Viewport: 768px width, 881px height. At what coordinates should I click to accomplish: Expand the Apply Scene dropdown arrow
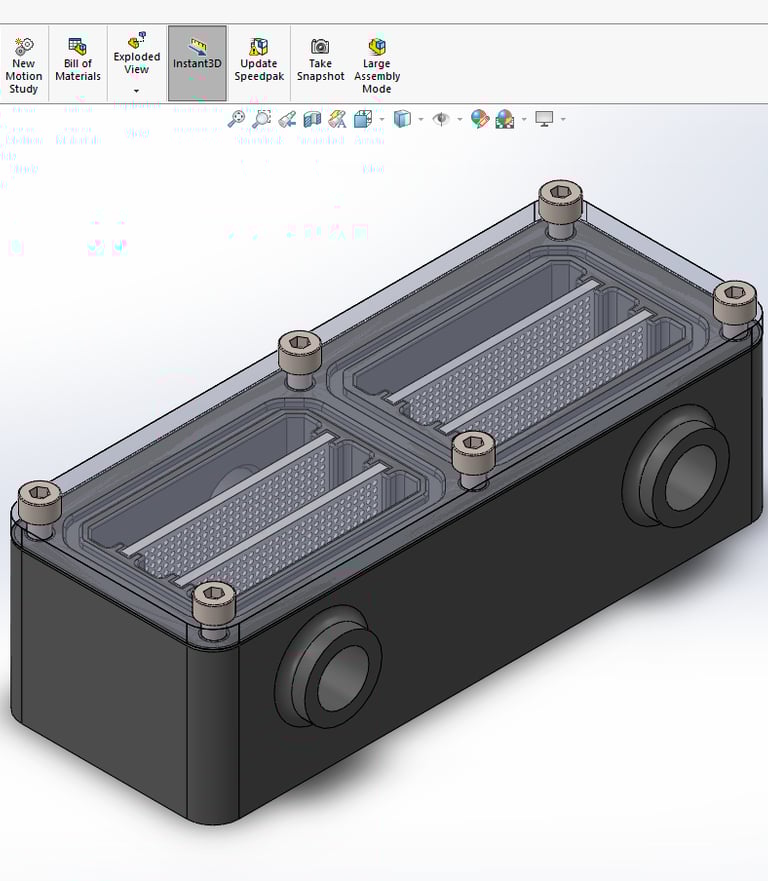(524, 119)
